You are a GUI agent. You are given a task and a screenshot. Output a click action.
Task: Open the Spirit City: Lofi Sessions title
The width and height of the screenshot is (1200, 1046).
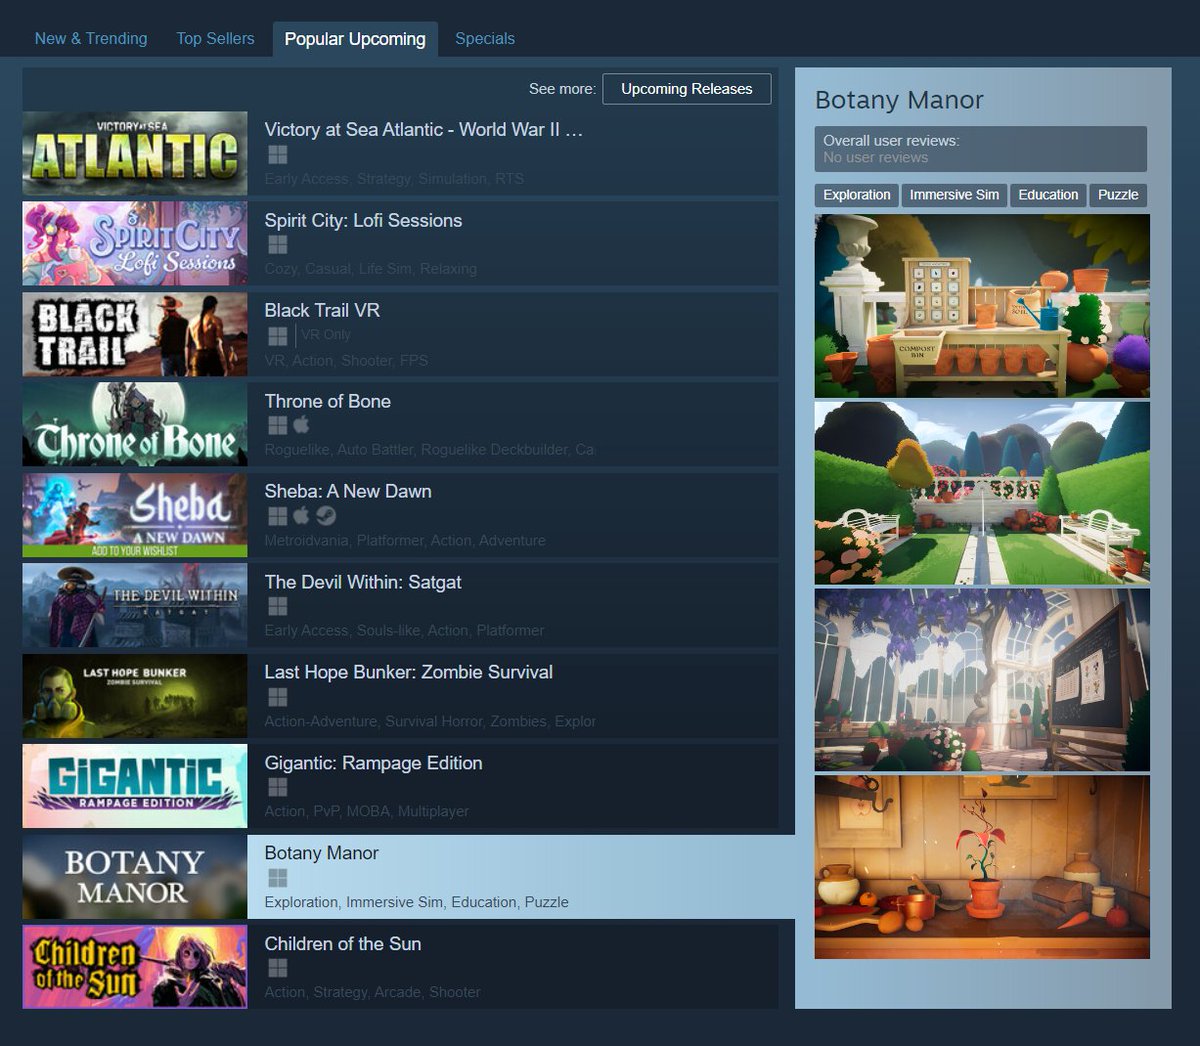[363, 220]
